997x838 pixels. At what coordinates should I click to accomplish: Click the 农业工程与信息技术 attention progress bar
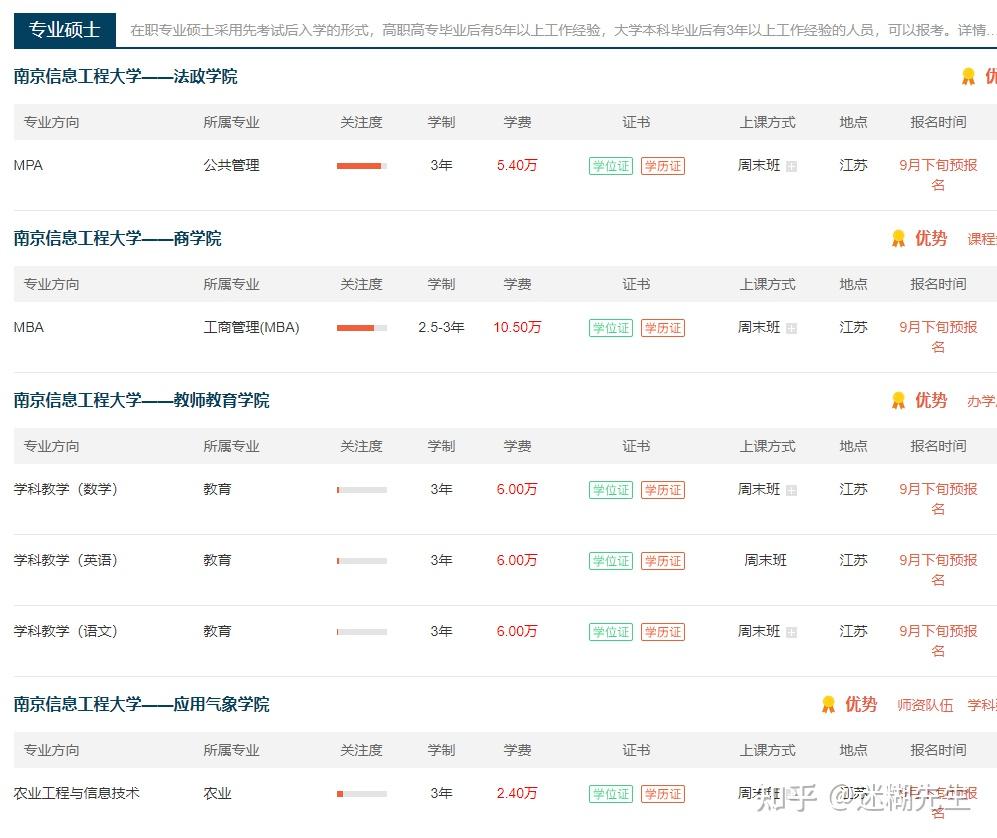(x=362, y=794)
